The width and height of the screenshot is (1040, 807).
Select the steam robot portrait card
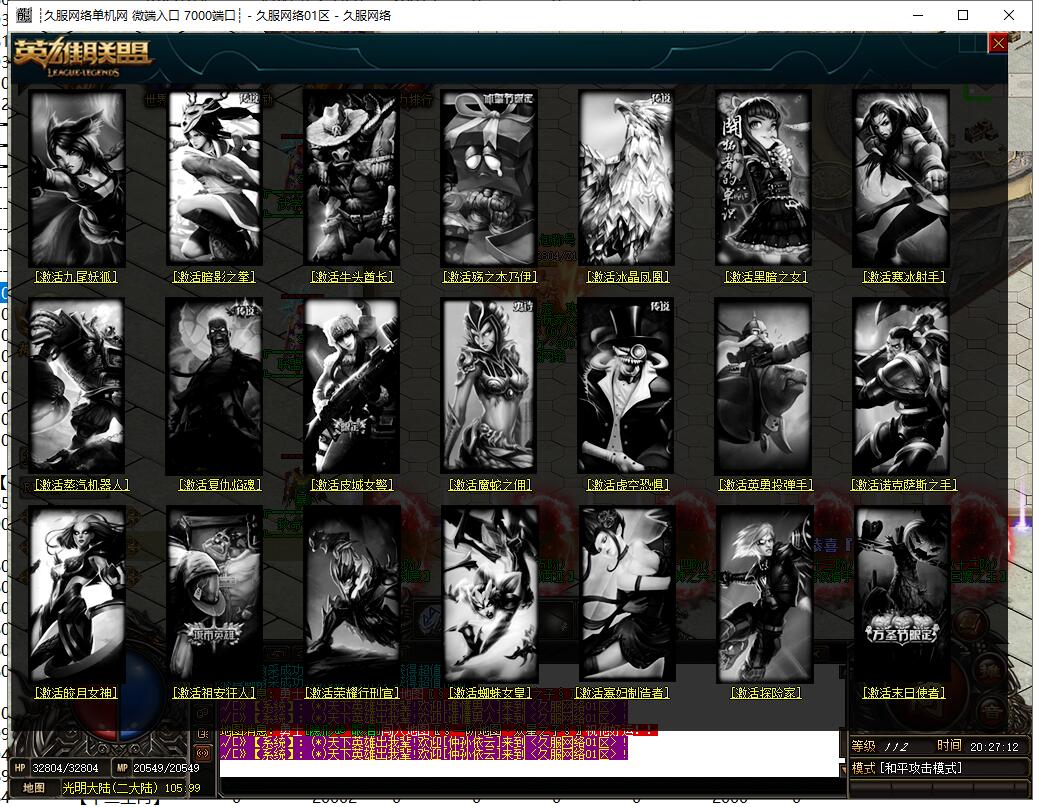[77, 386]
